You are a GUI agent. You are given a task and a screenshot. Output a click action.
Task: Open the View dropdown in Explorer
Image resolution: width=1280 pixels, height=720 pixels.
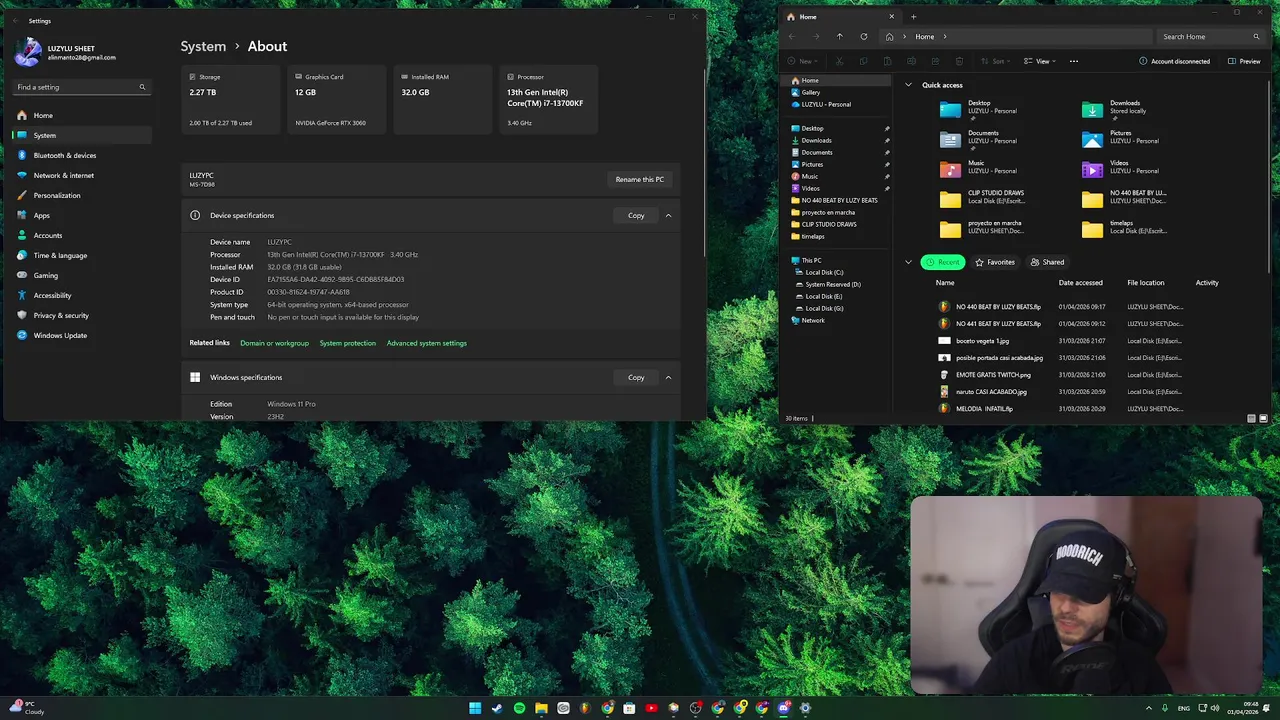1040,61
